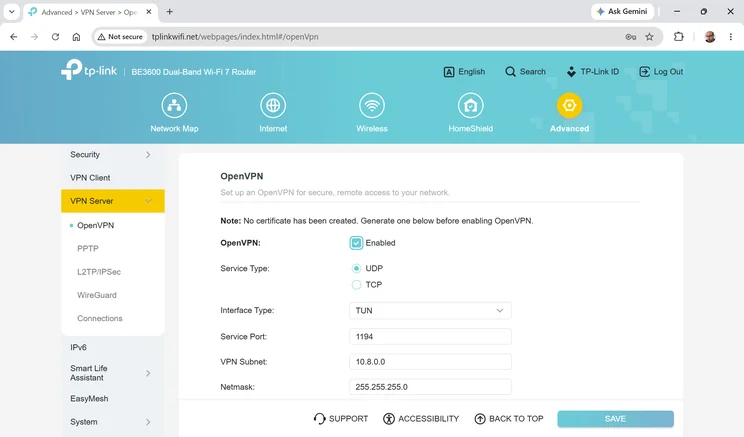Screen dimensions: 744x437
Task: Open the HomeShield section icon
Action: pyautogui.click(x=470, y=105)
